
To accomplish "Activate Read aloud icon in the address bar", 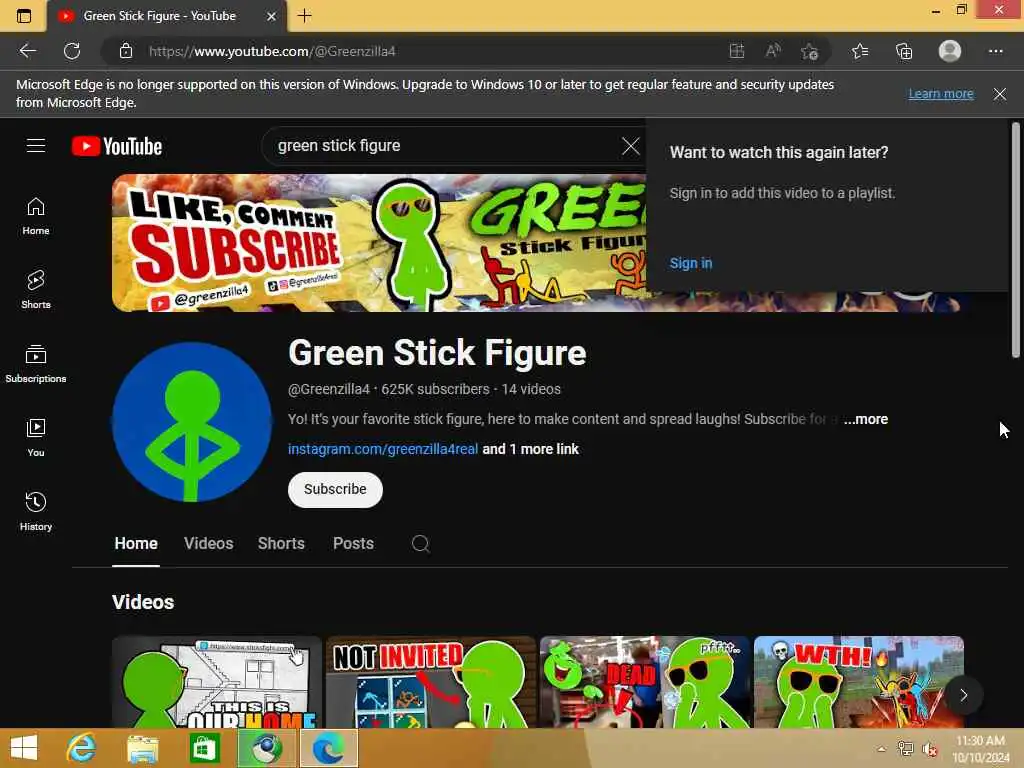I will 773,51.
